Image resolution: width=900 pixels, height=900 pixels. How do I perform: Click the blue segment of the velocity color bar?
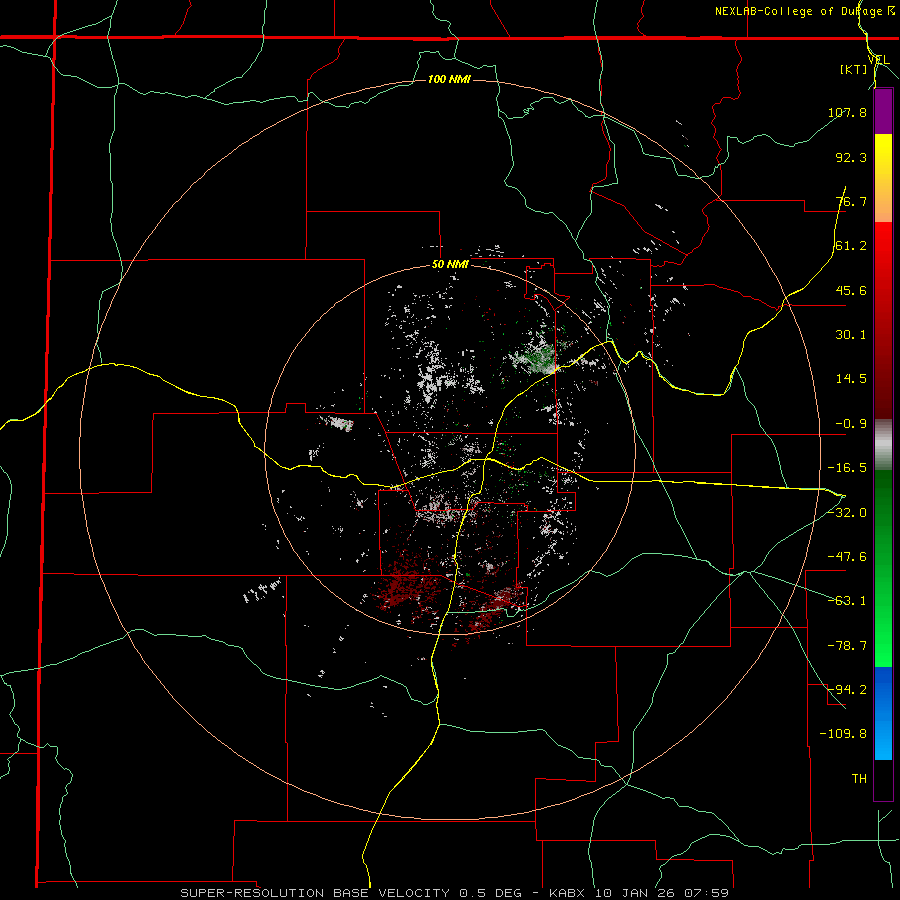883,713
